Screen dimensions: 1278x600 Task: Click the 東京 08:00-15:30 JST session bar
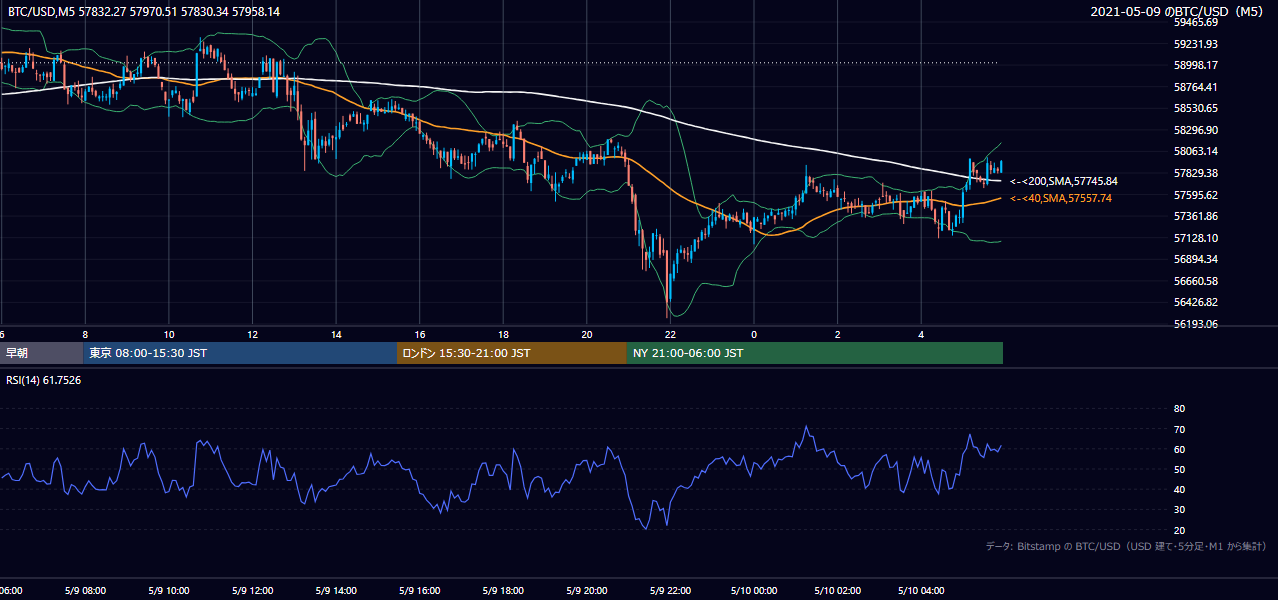point(240,353)
